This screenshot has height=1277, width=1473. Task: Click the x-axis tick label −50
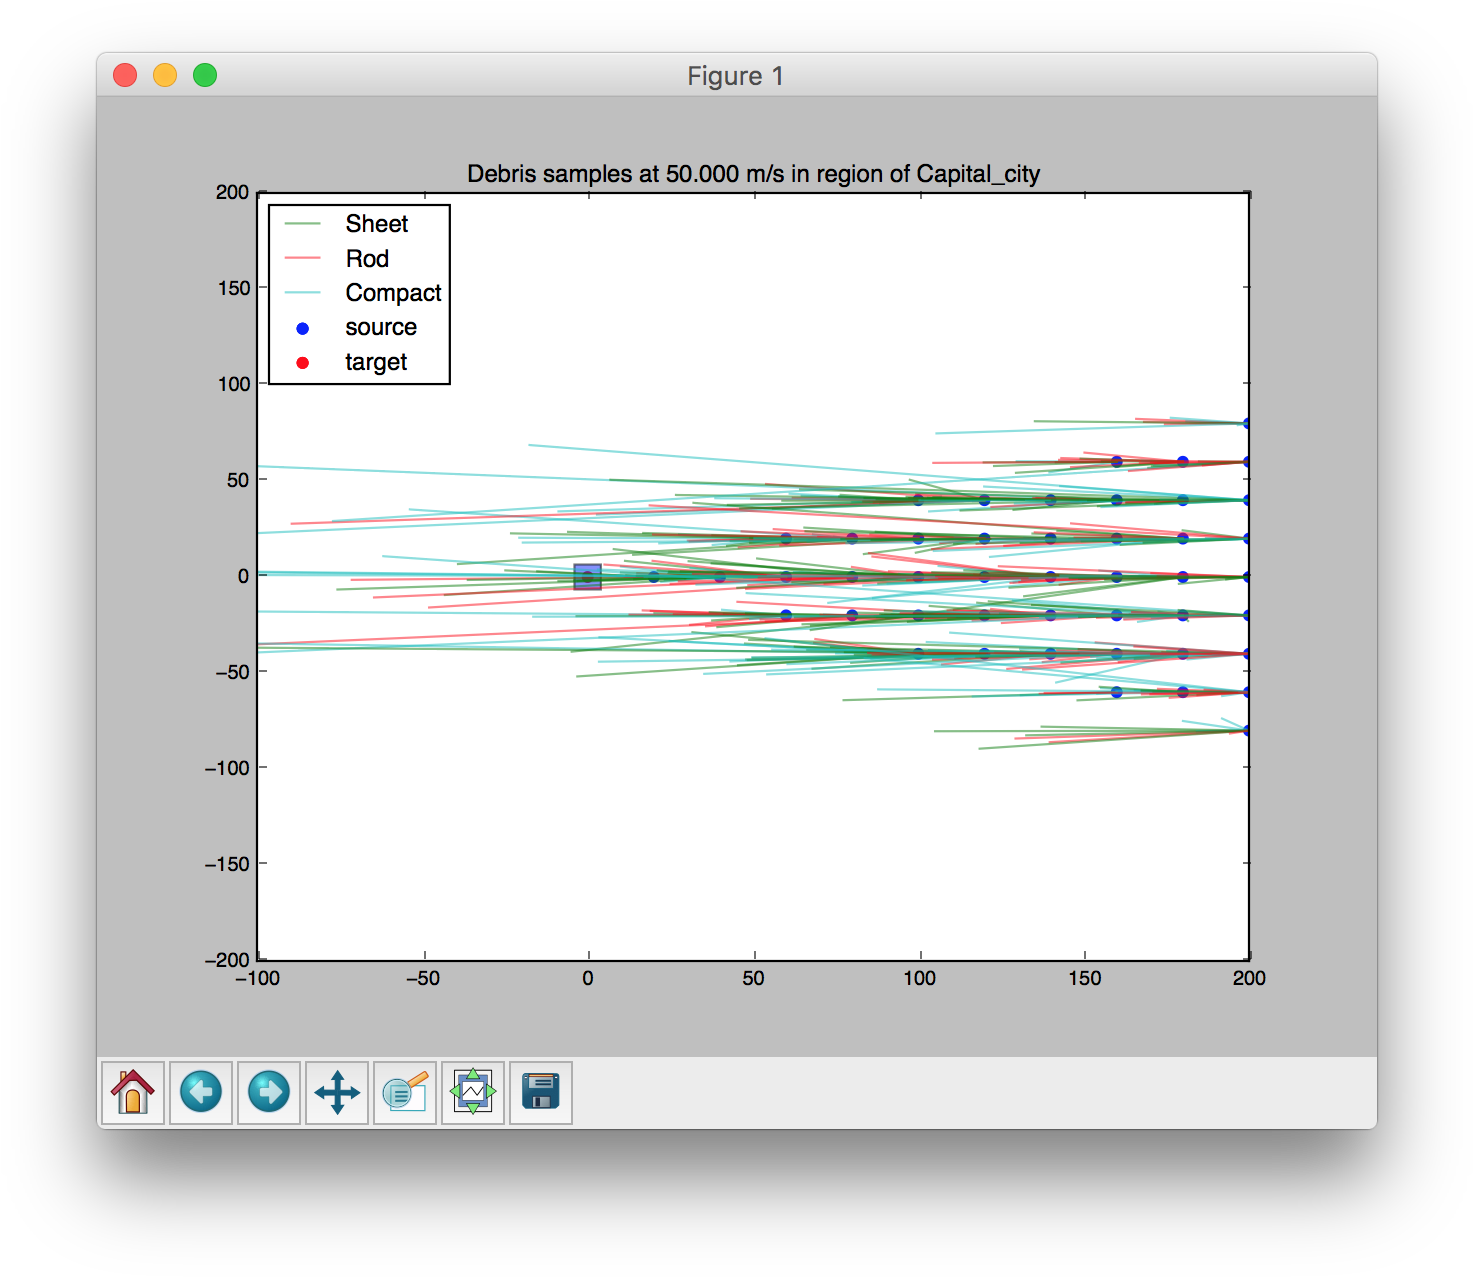pos(423,978)
